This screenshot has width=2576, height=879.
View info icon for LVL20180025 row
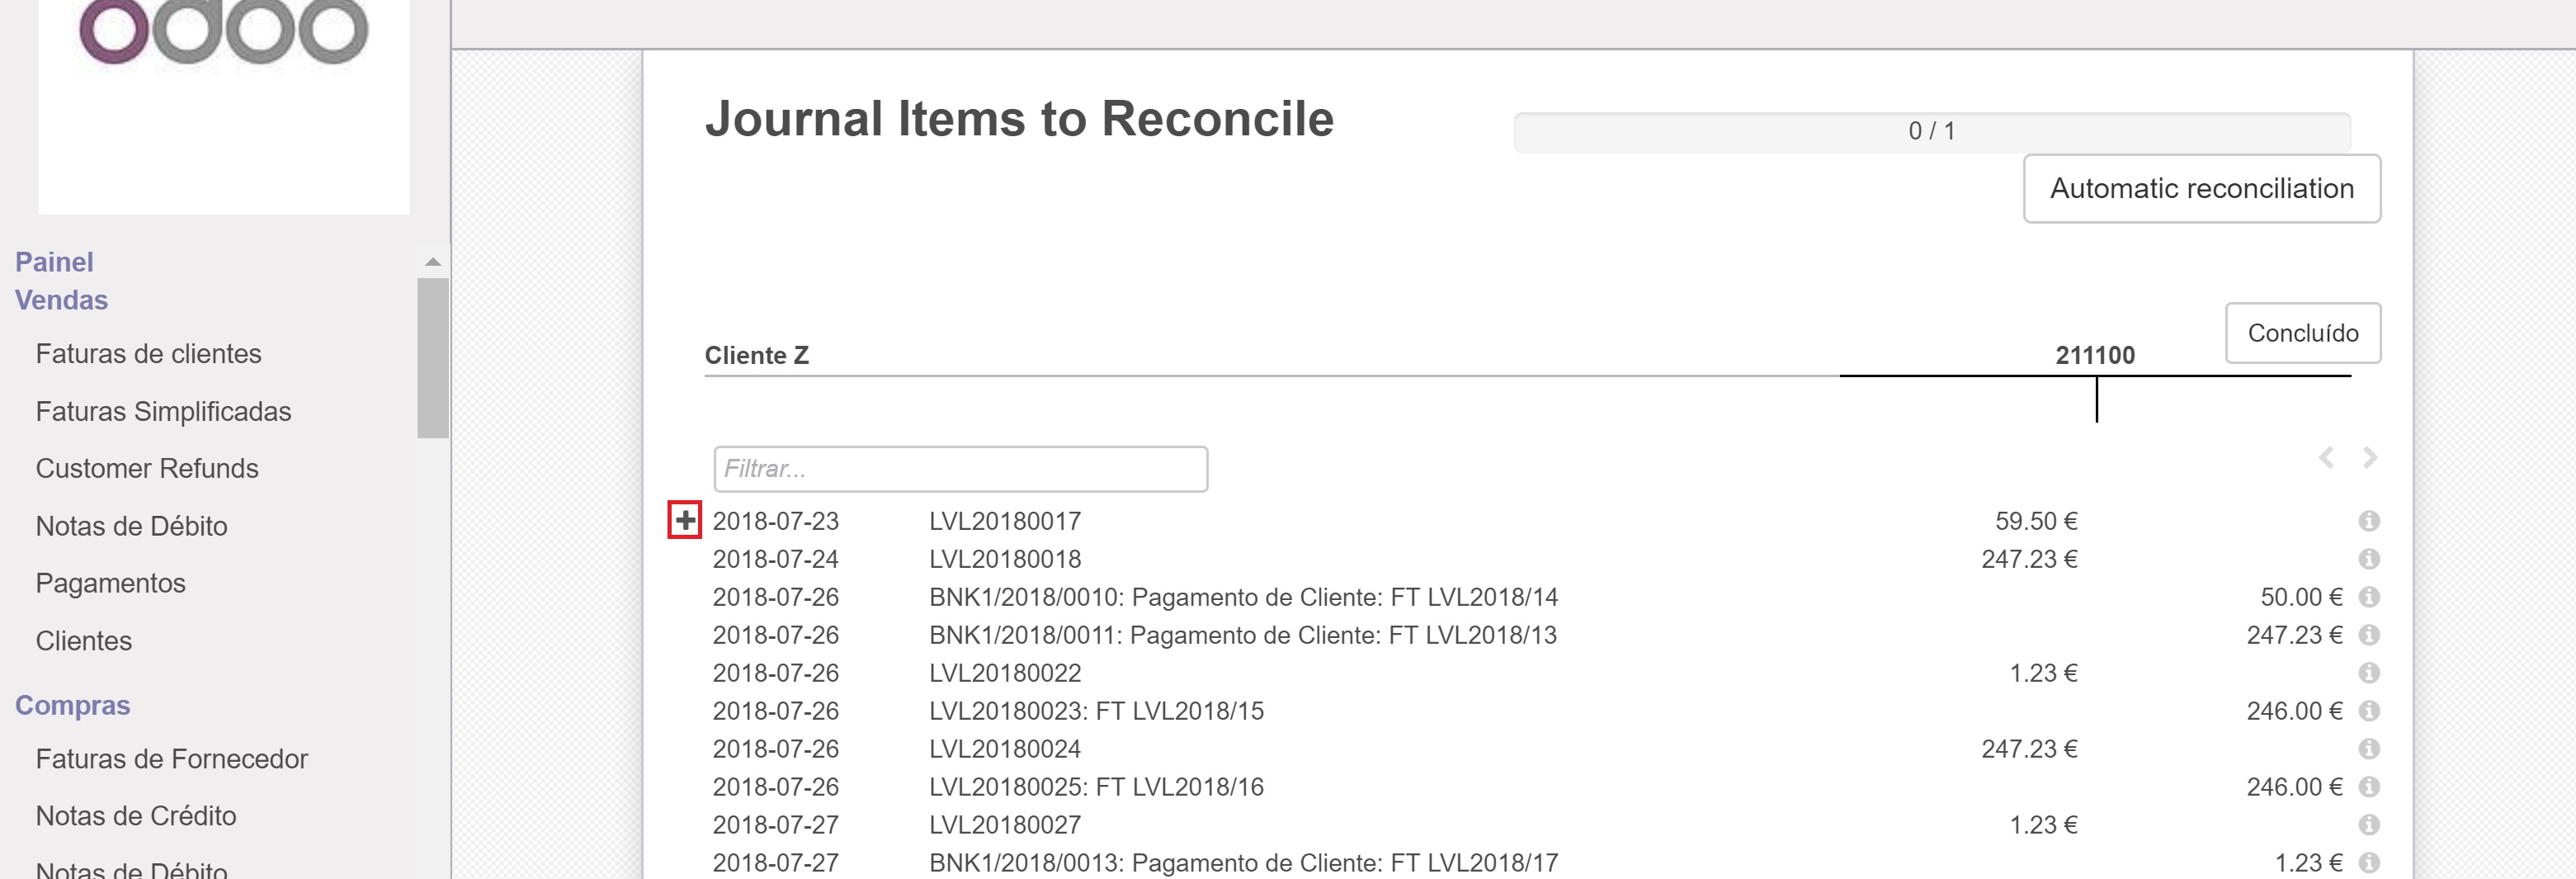2368,787
